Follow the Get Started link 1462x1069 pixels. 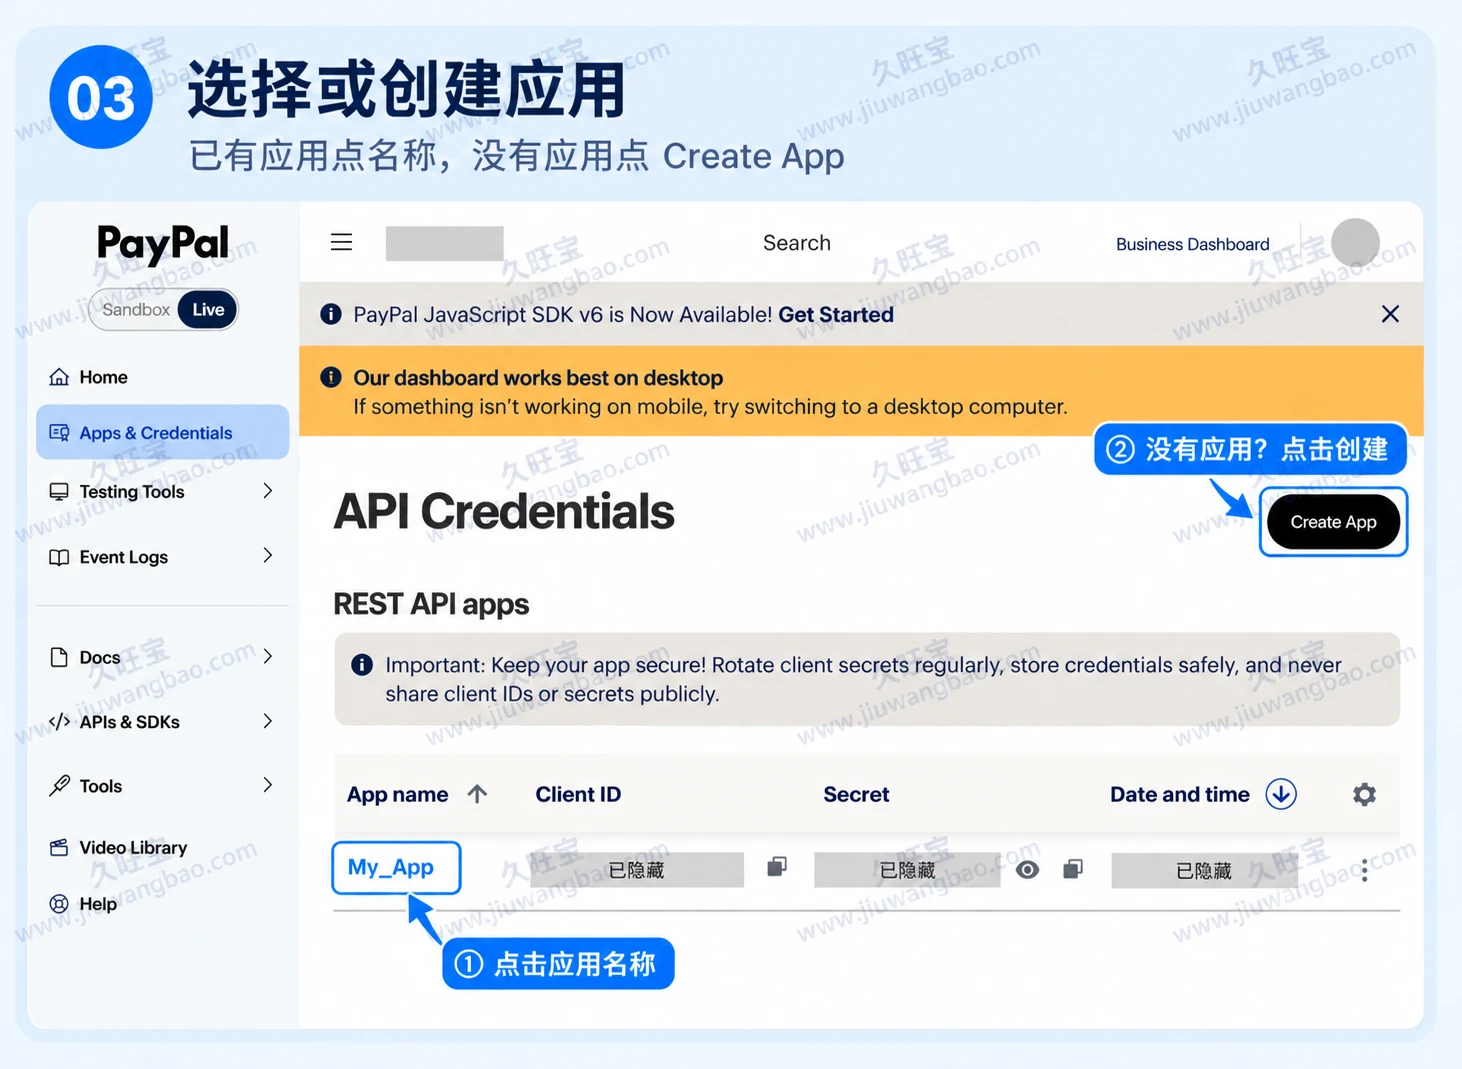[x=836, y=314]
